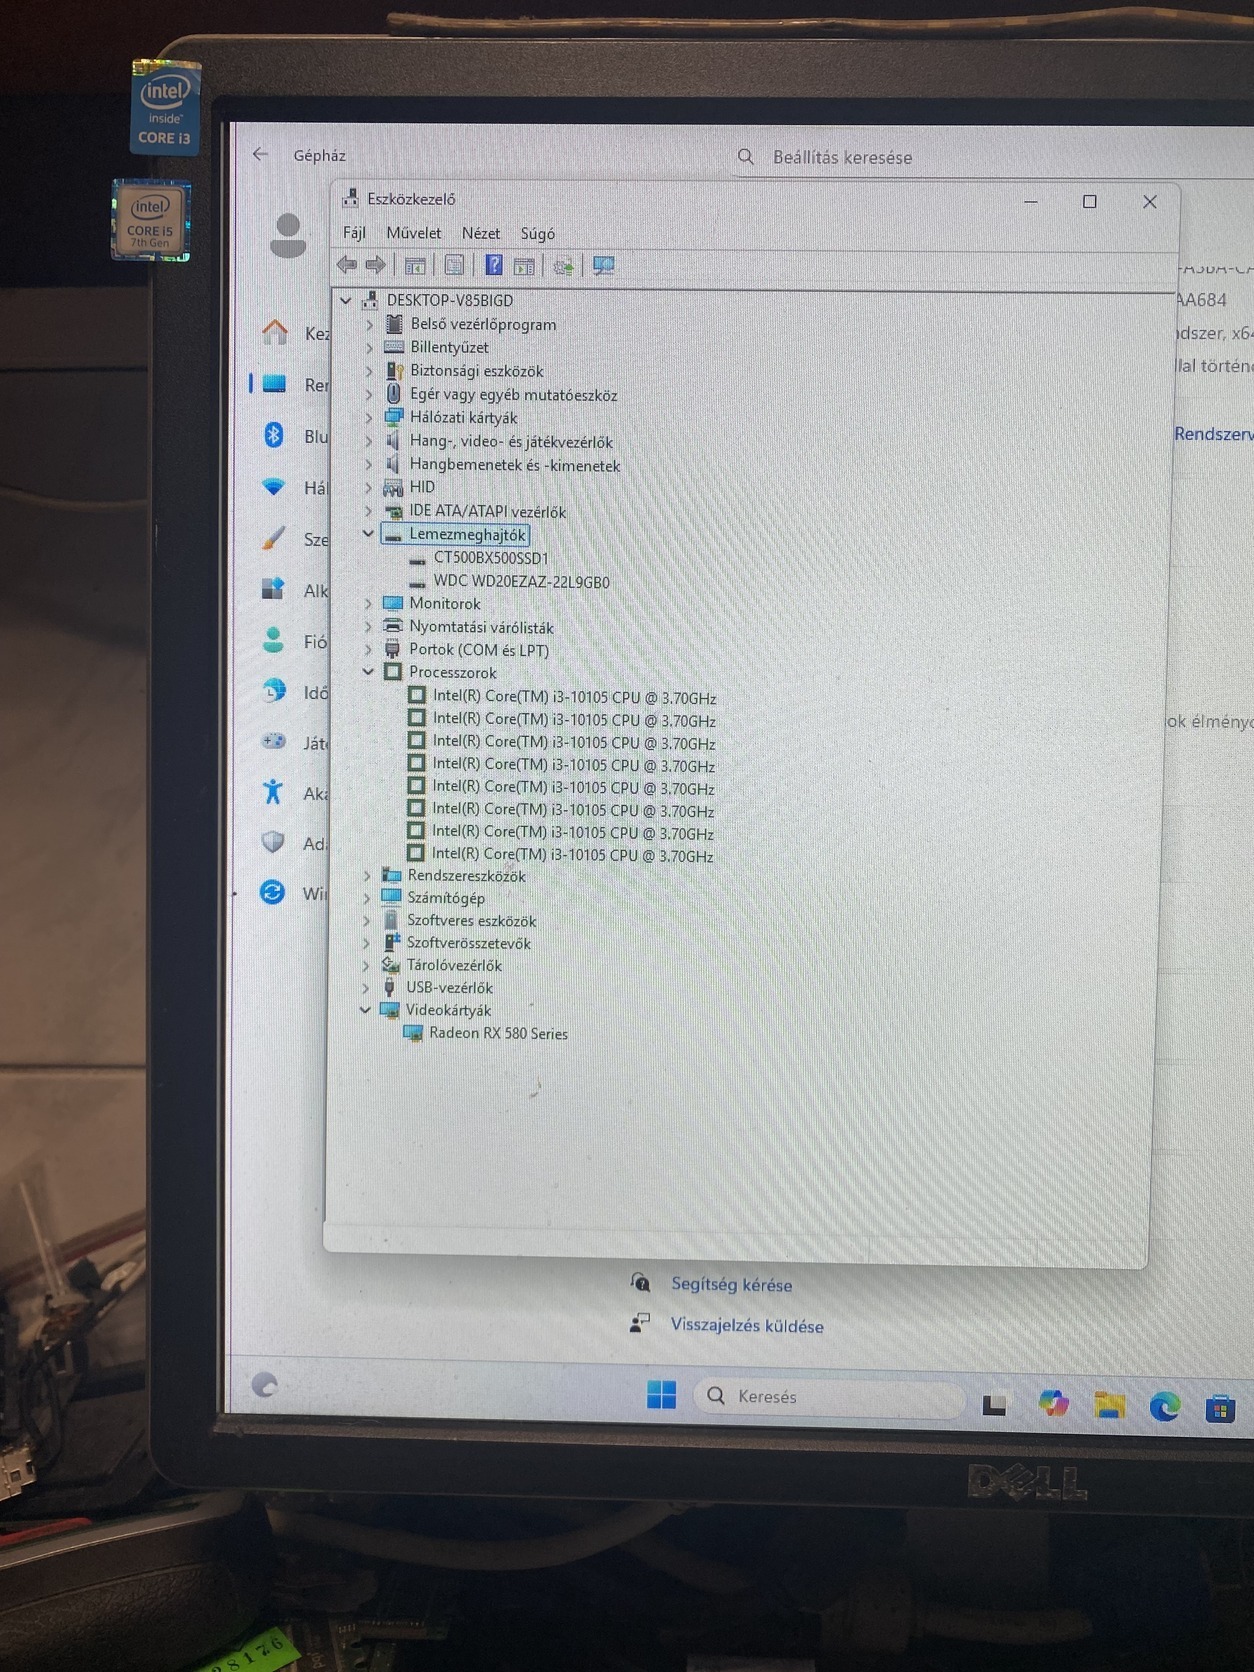Open the Copilot icon in the taskbar
This screenshot has width=1254, height=1672.
click(x=1053, y=1403)
